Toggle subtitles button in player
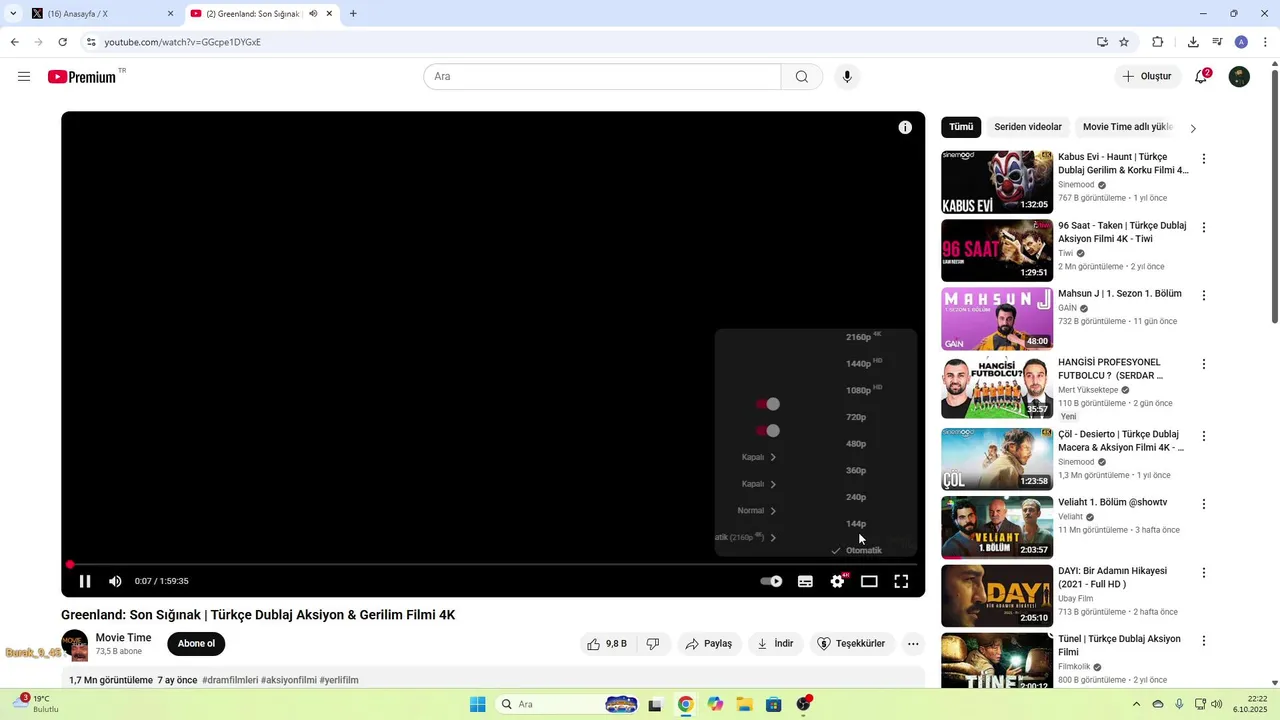Screen dimensions: 1280x720 (805, 581)
